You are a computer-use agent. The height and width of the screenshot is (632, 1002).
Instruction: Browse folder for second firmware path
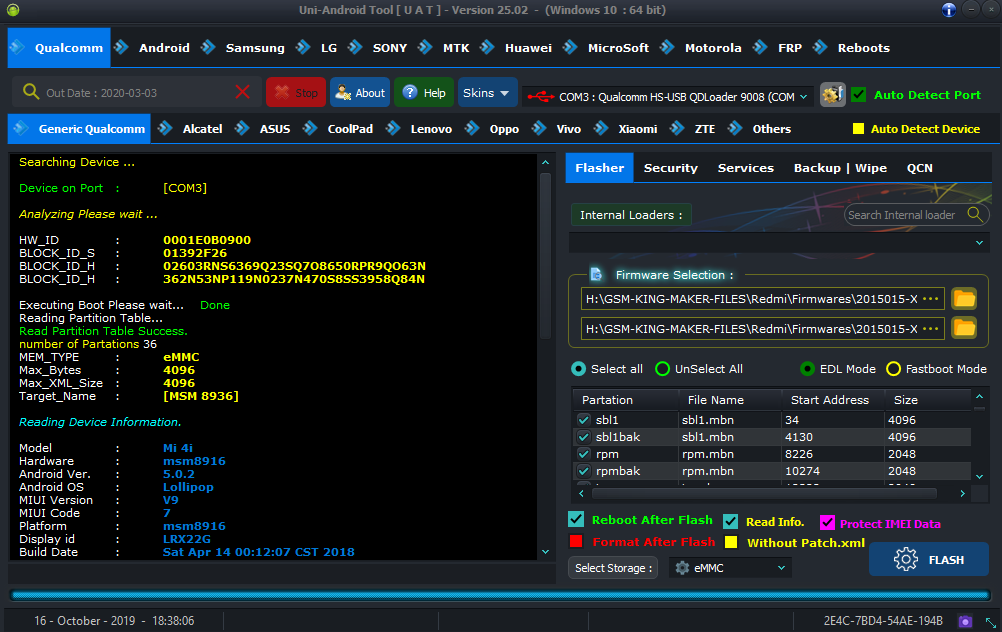pos(964,328)
